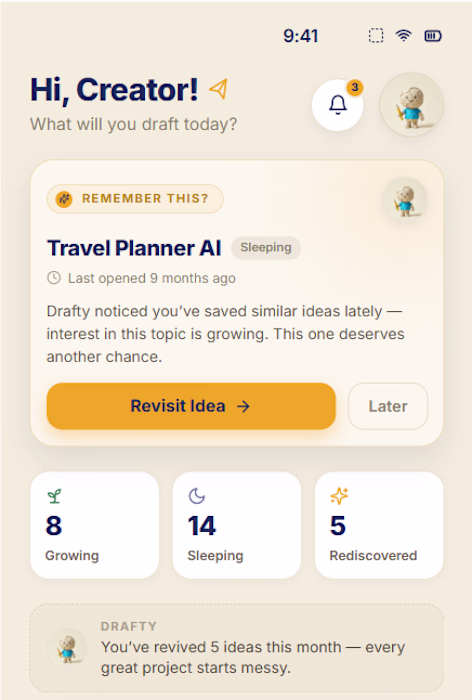Click the Revisit Idea button

pos(191,406)
